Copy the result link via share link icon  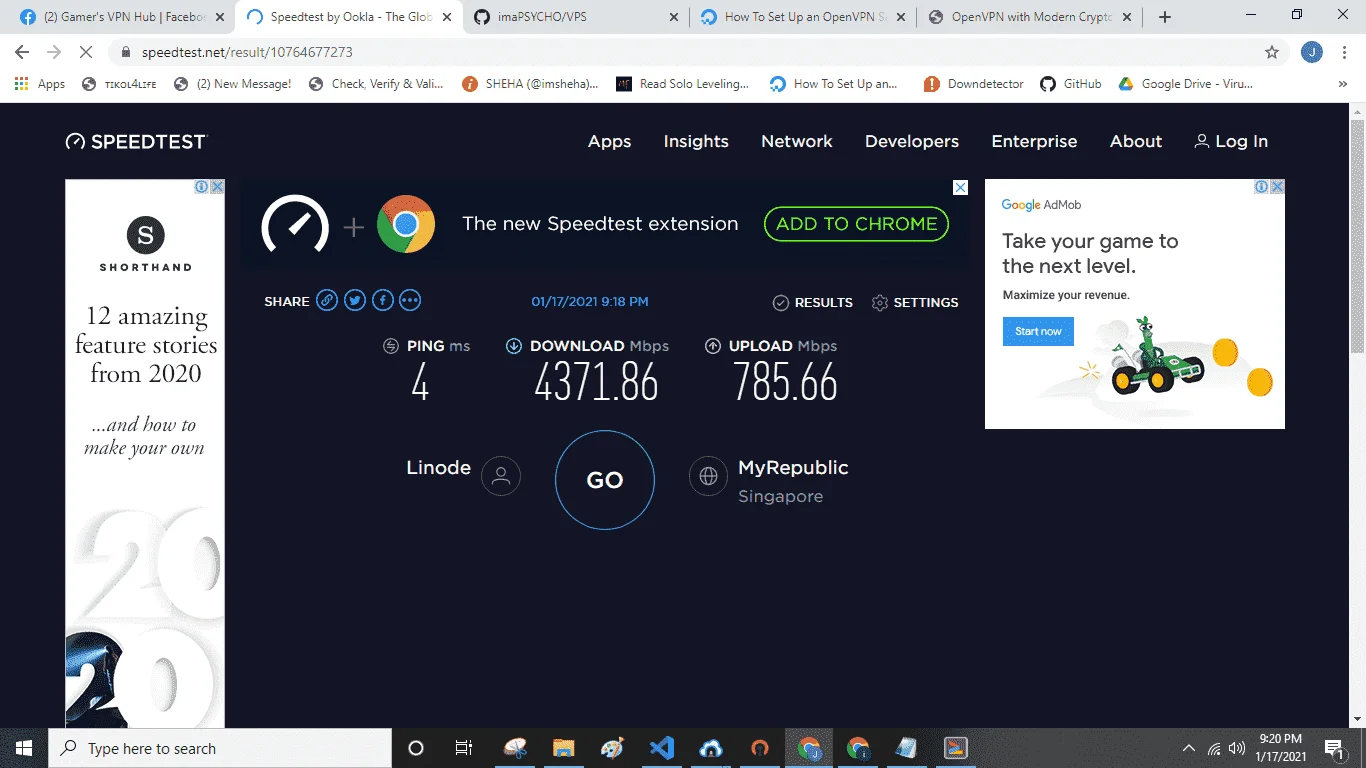(x=327, y=301)
